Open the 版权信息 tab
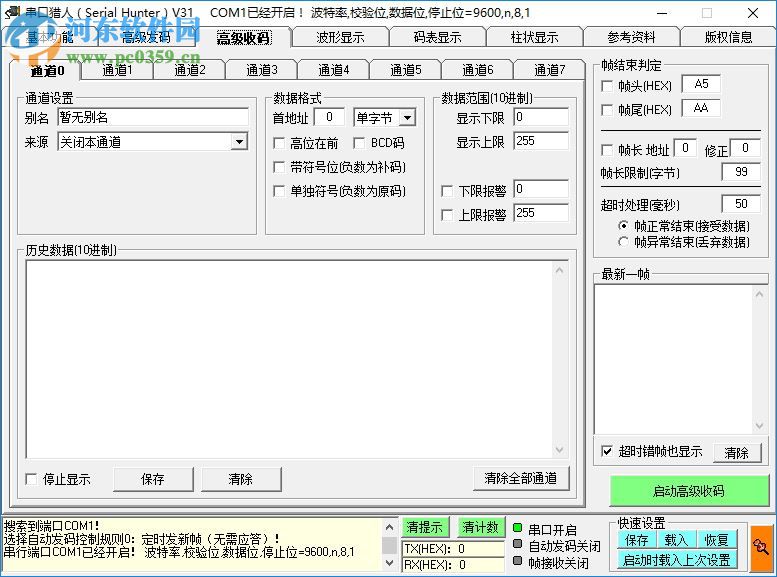Screen dimensions: 777x577 (x=728, y=37)
